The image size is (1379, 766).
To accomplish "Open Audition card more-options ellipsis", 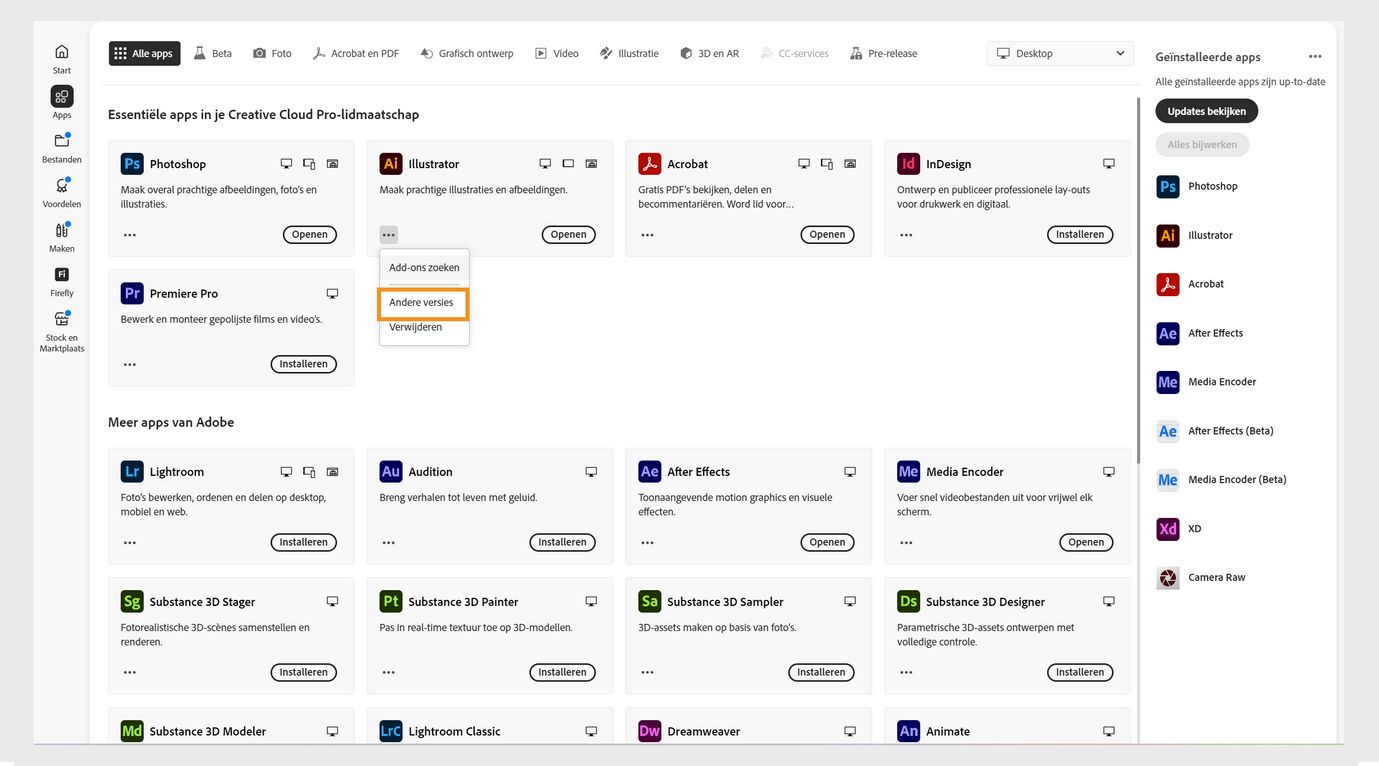I will pos(389,543).
